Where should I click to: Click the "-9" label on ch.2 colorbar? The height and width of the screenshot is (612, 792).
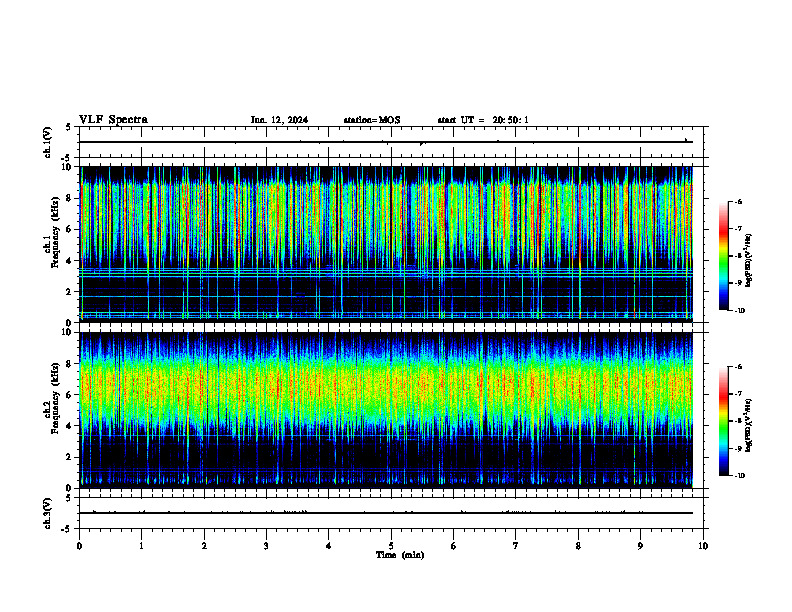point(738,448)
